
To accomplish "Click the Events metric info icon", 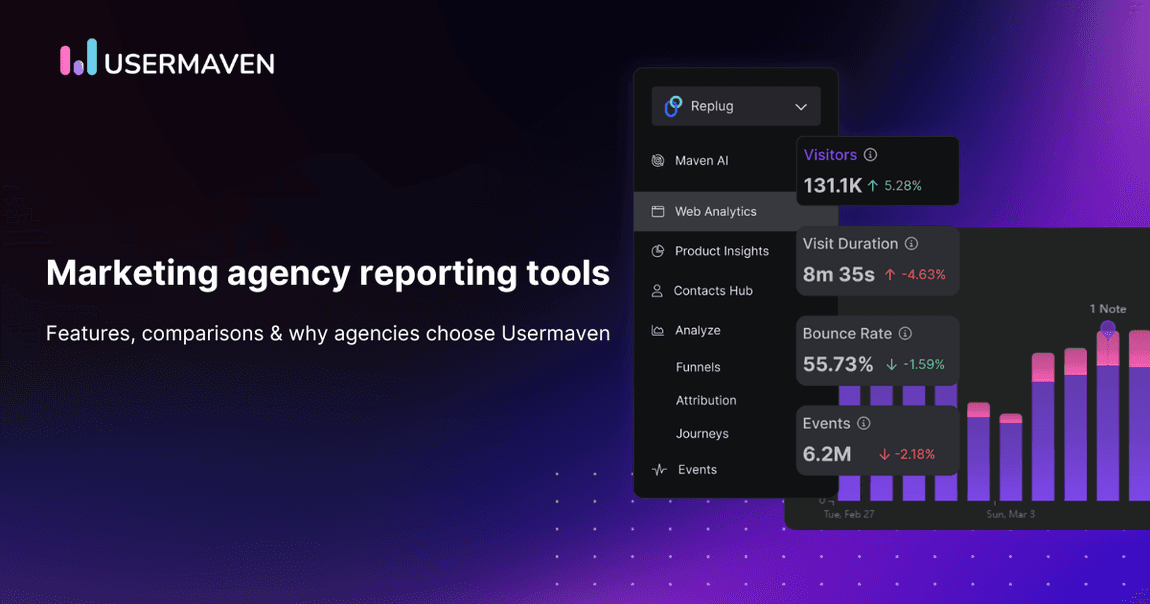I will coord(865,423).
